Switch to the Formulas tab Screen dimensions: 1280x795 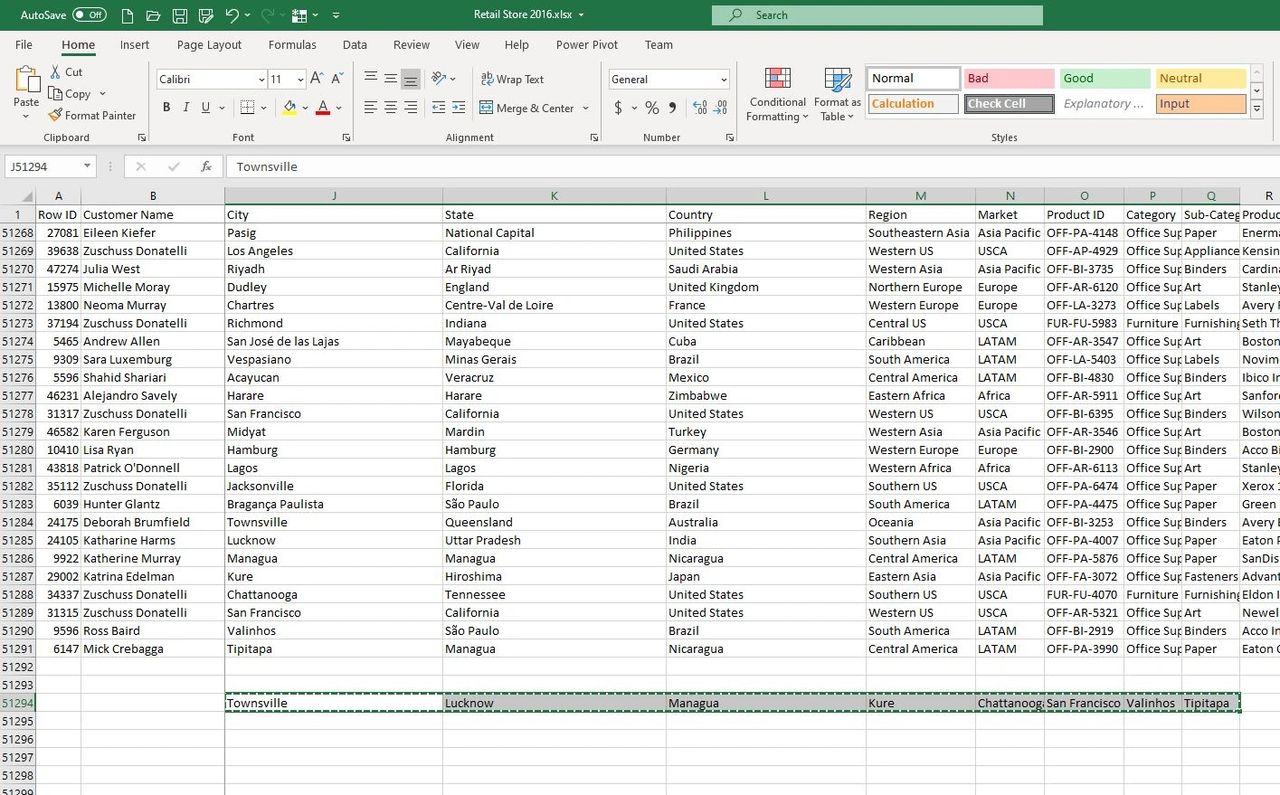(292, 45)
